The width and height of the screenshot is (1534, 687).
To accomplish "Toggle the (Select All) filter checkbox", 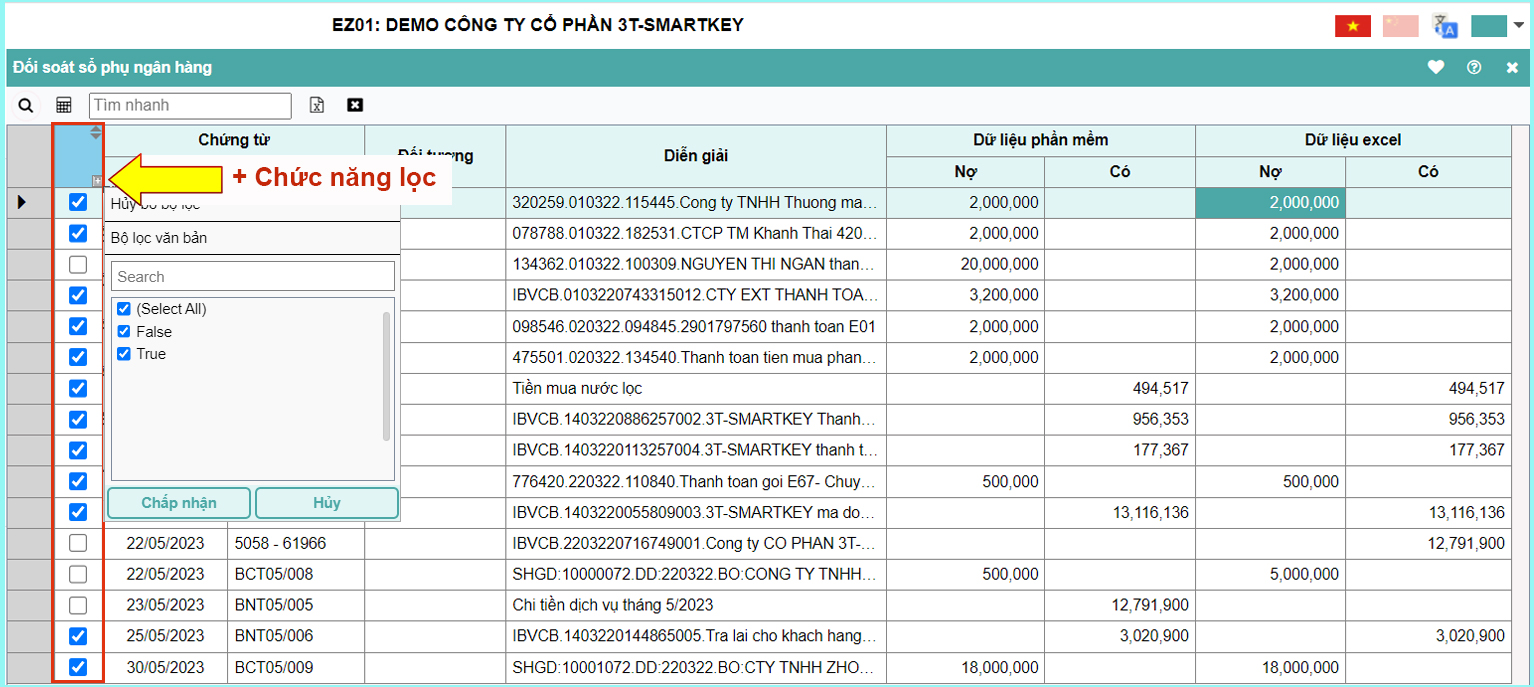I will tap(124, 309).
